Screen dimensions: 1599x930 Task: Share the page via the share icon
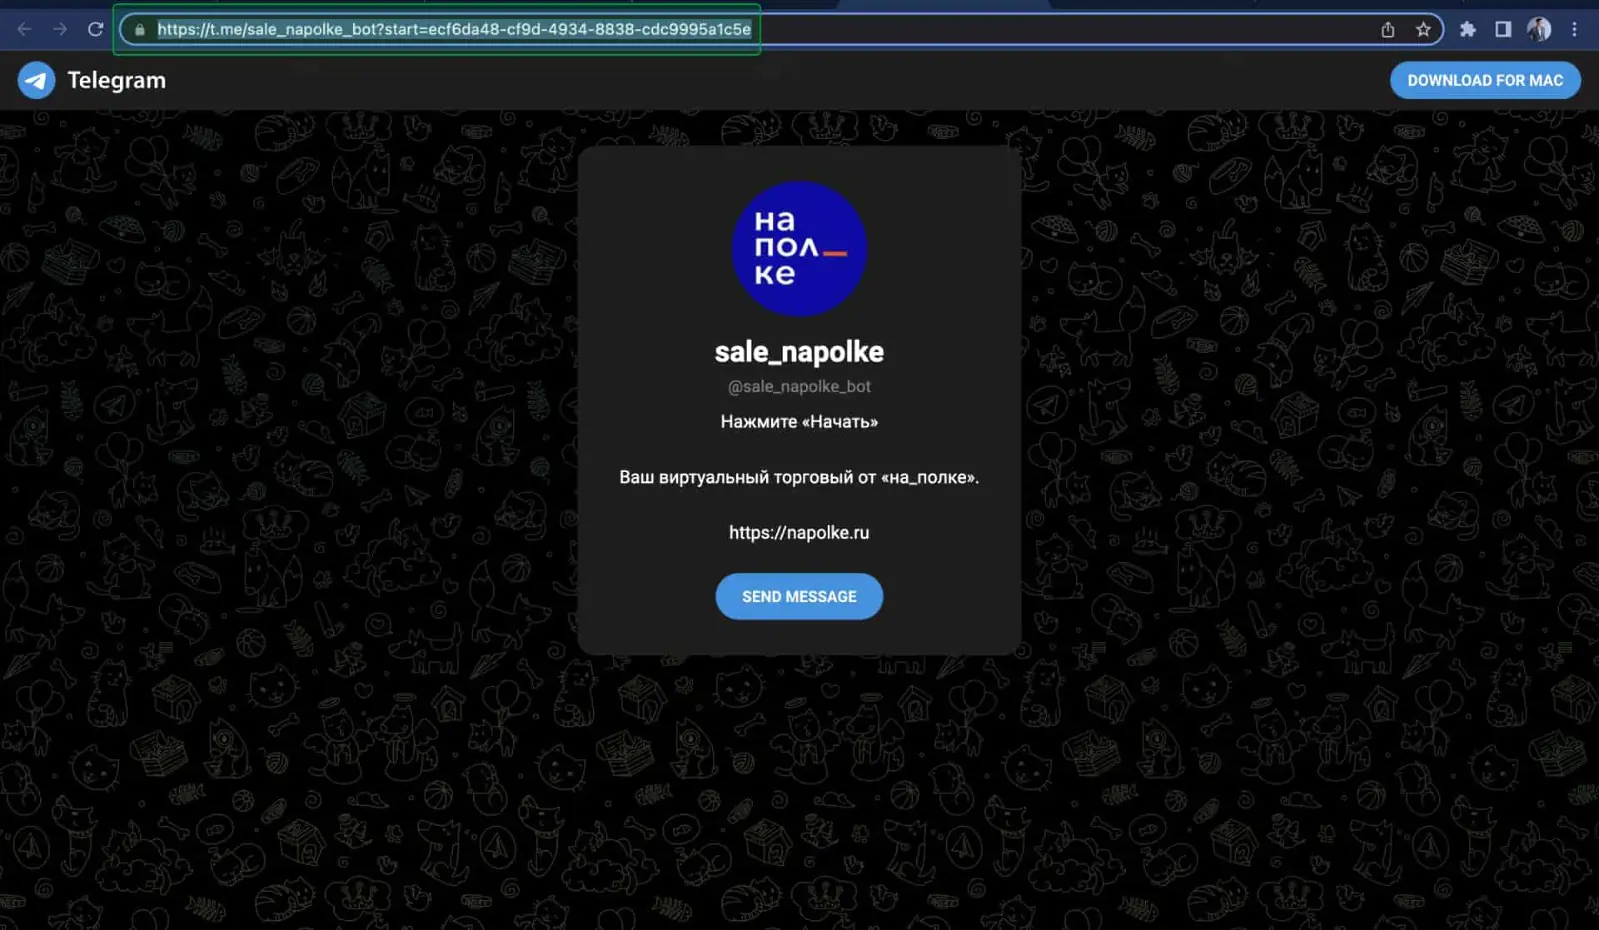pos(1388,30)
